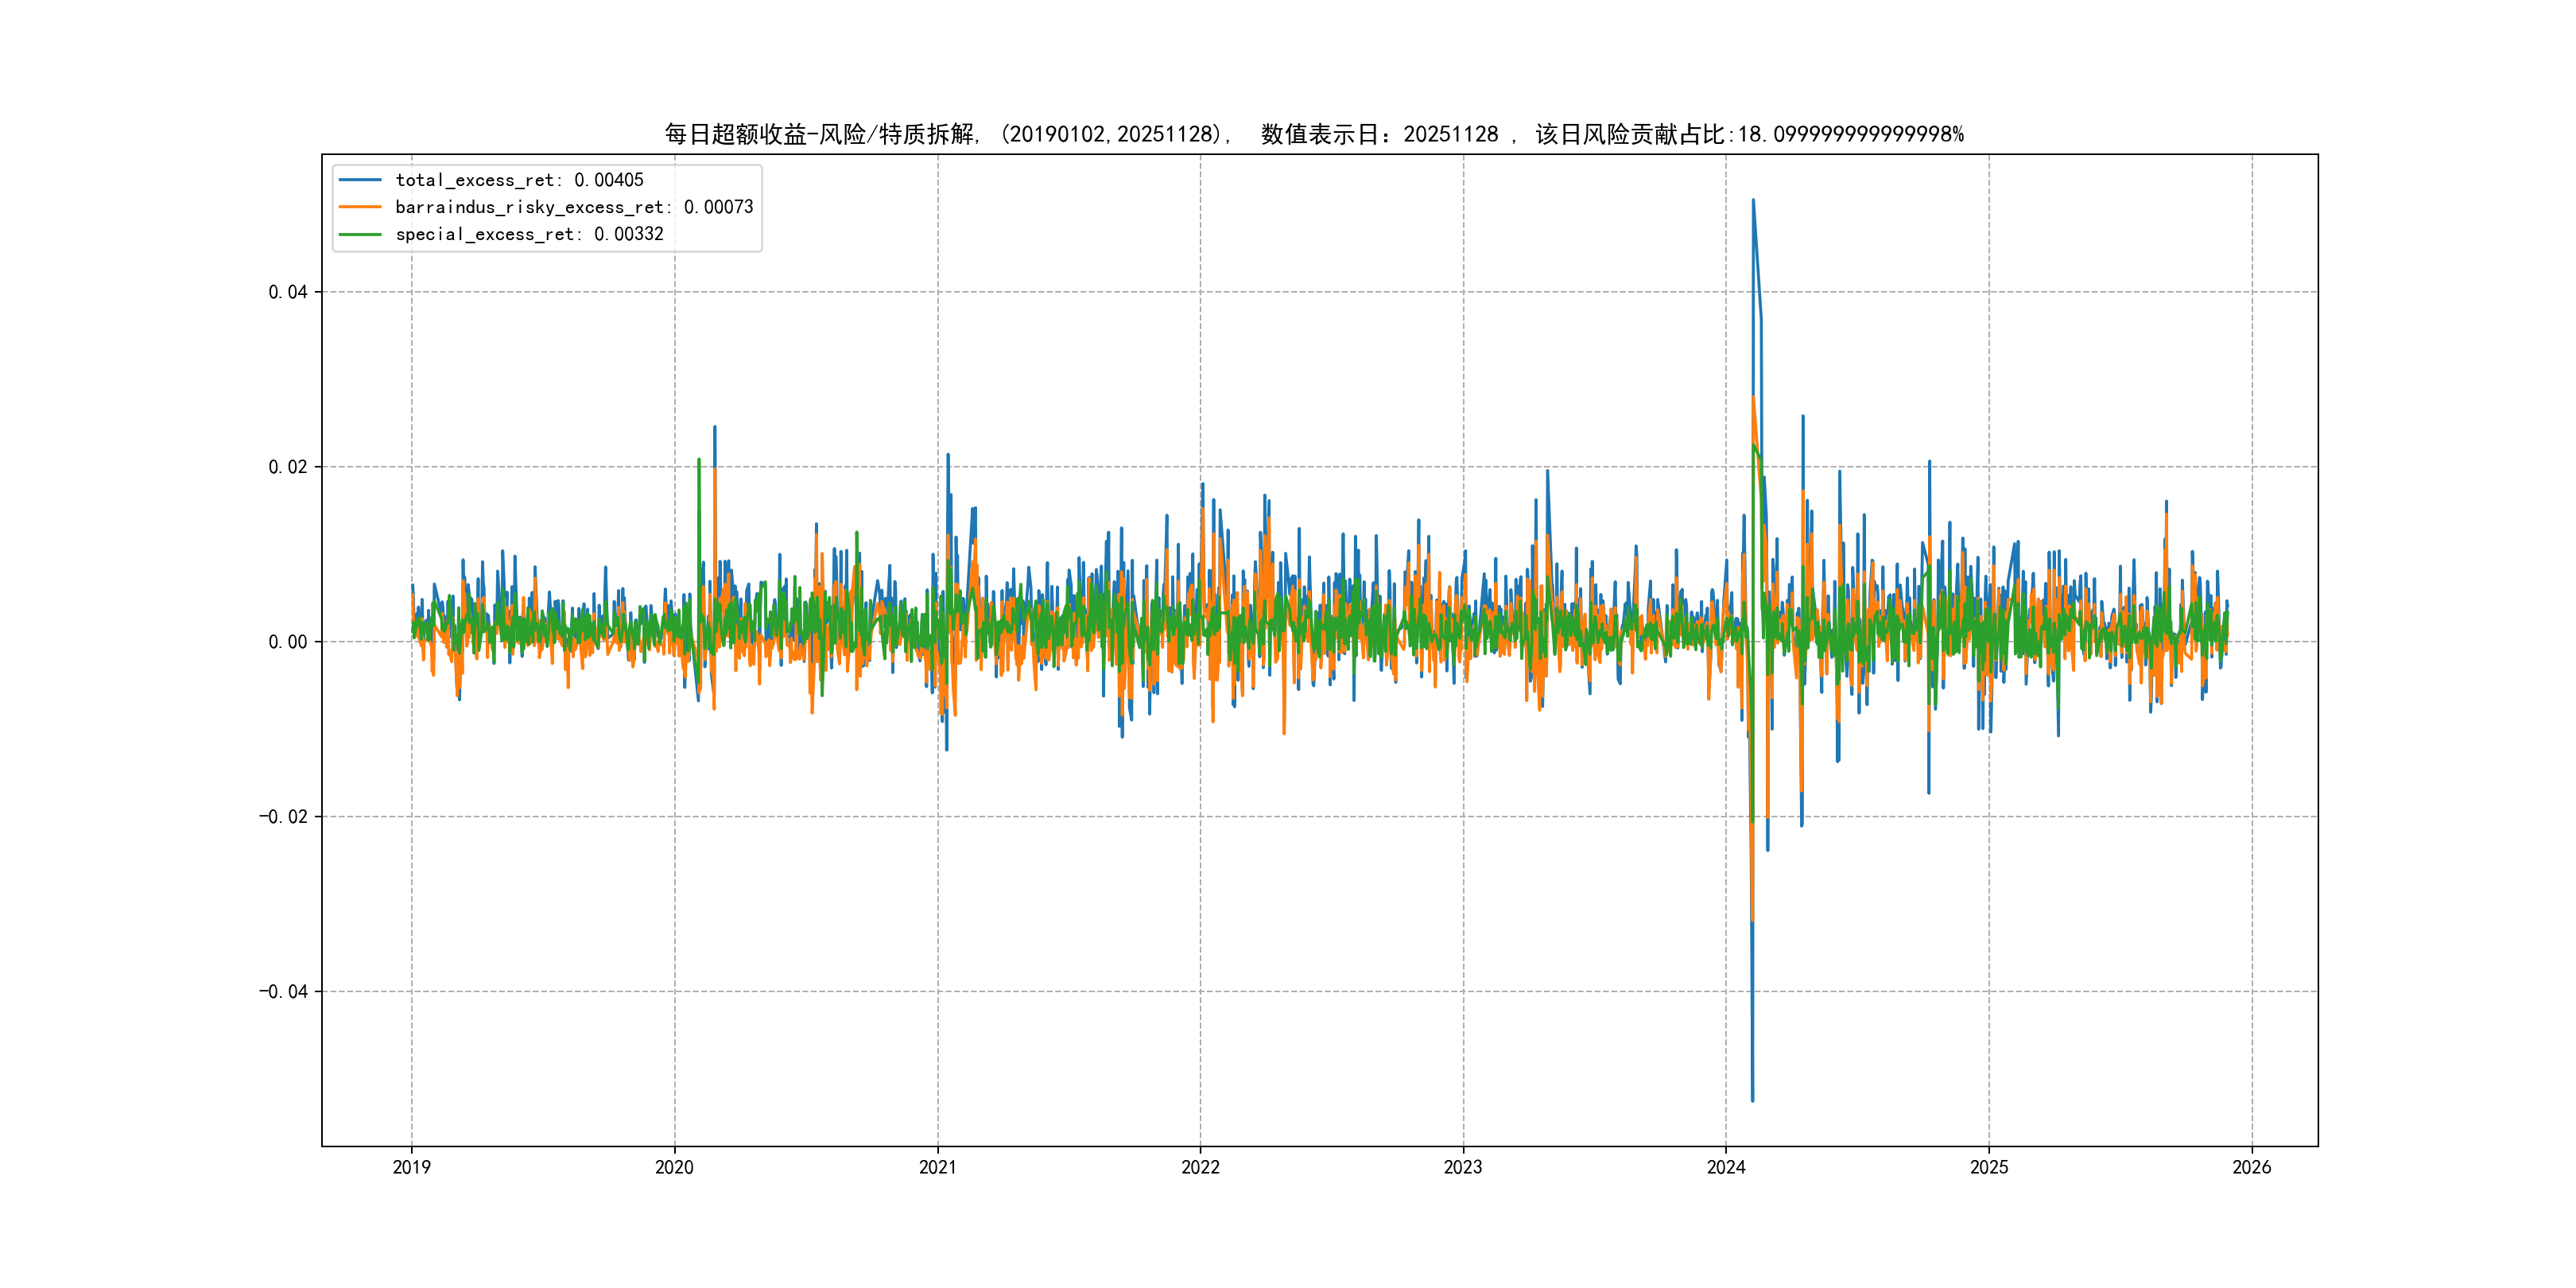
Task: Click the 0.04 y-axis tick label
Action: click(x=287, y=292)
